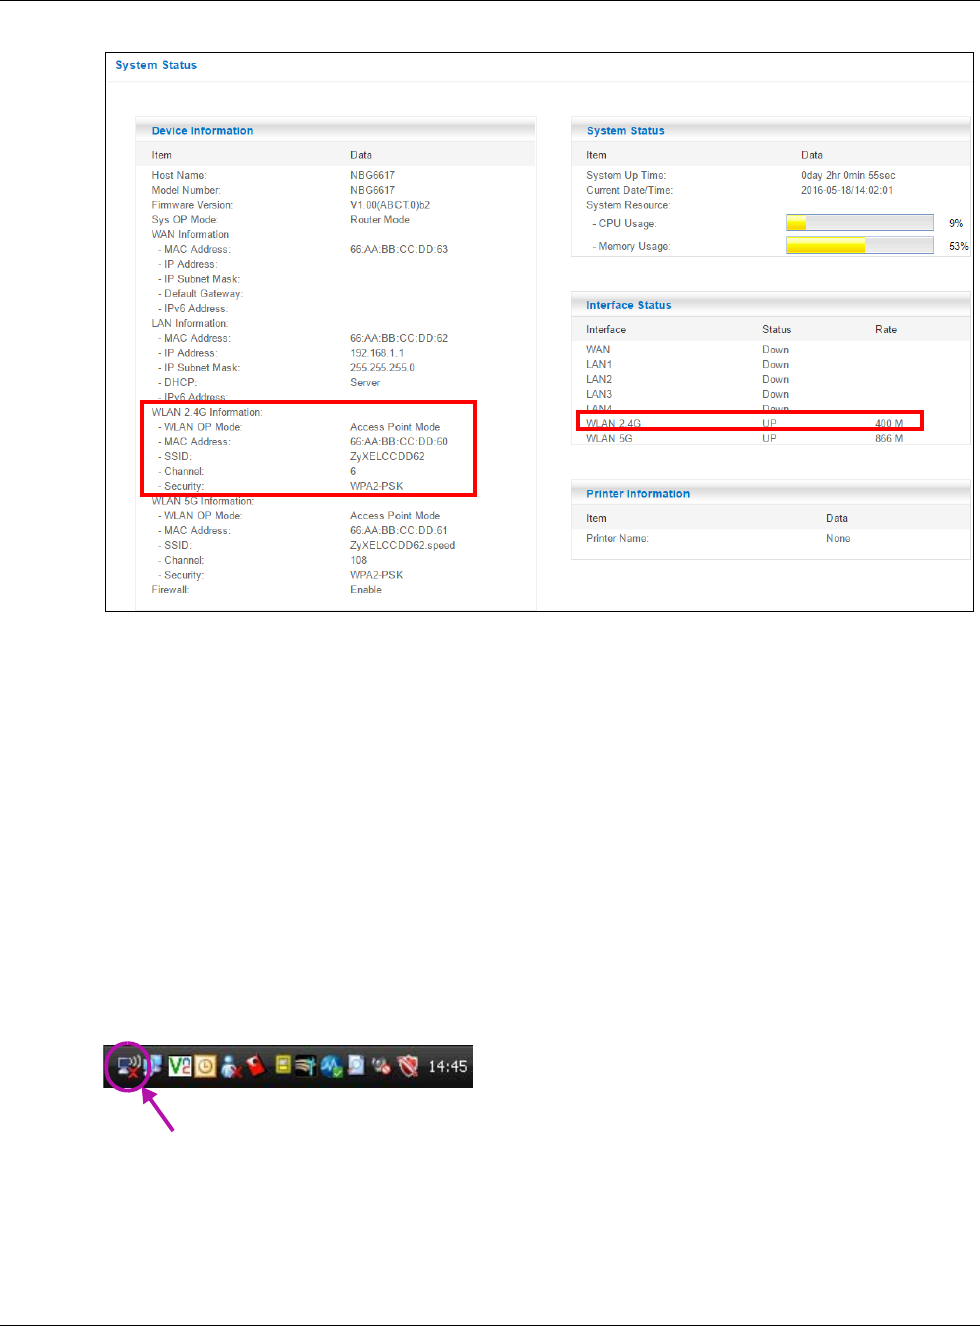This screenshot has width=980, height=1326.
Task: Click 'WLAN 5G Information:' label
Action: (203, 501)
